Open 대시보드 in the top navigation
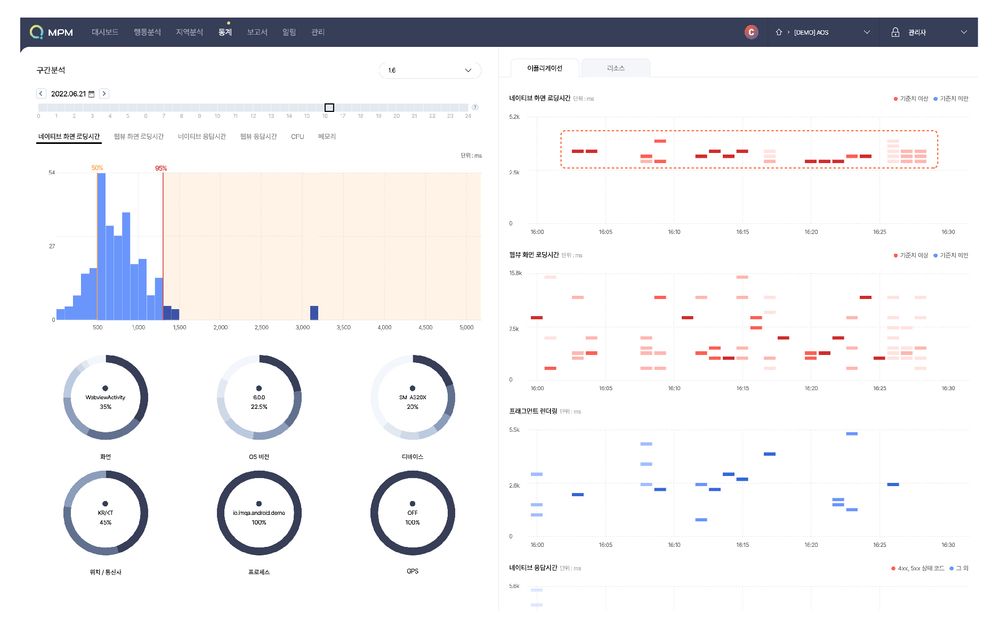This screenshot has width=1000, height=628. pos(105,32)
